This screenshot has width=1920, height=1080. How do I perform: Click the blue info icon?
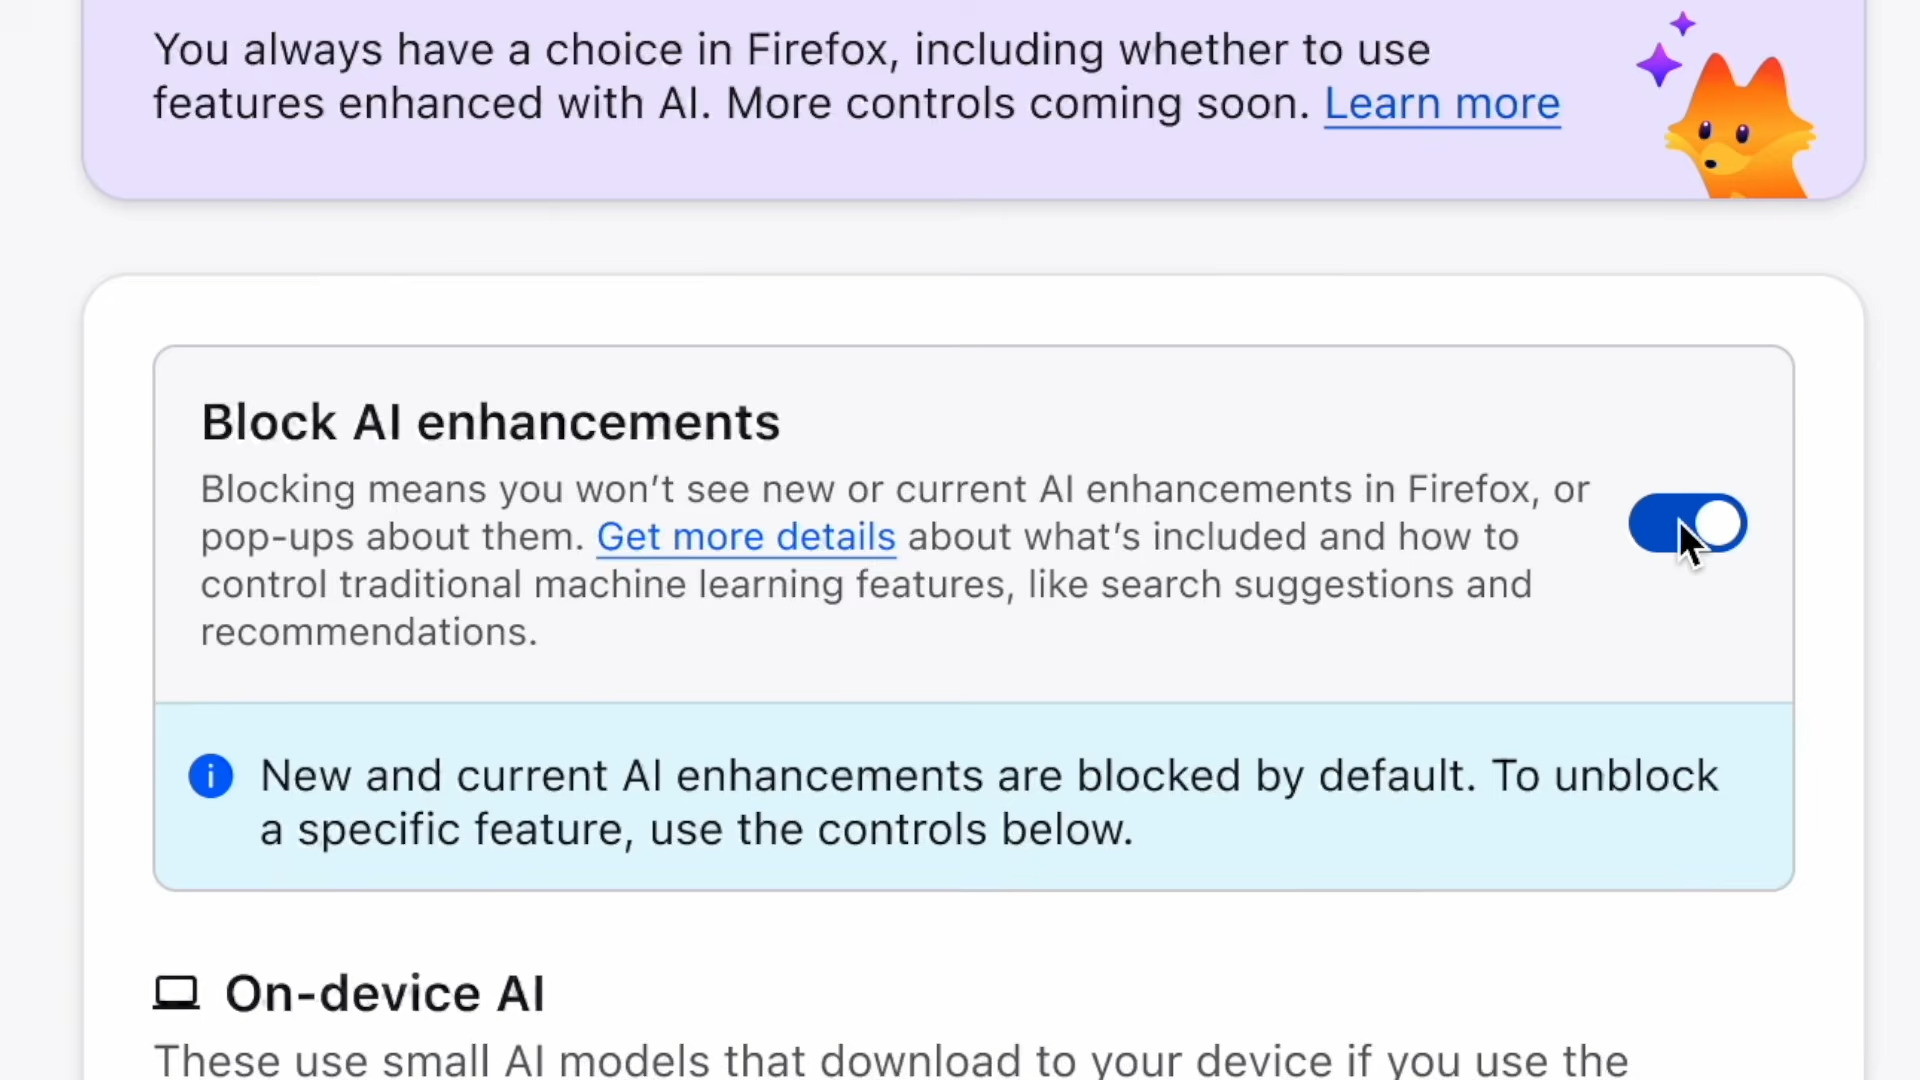[x=211, y=775]
